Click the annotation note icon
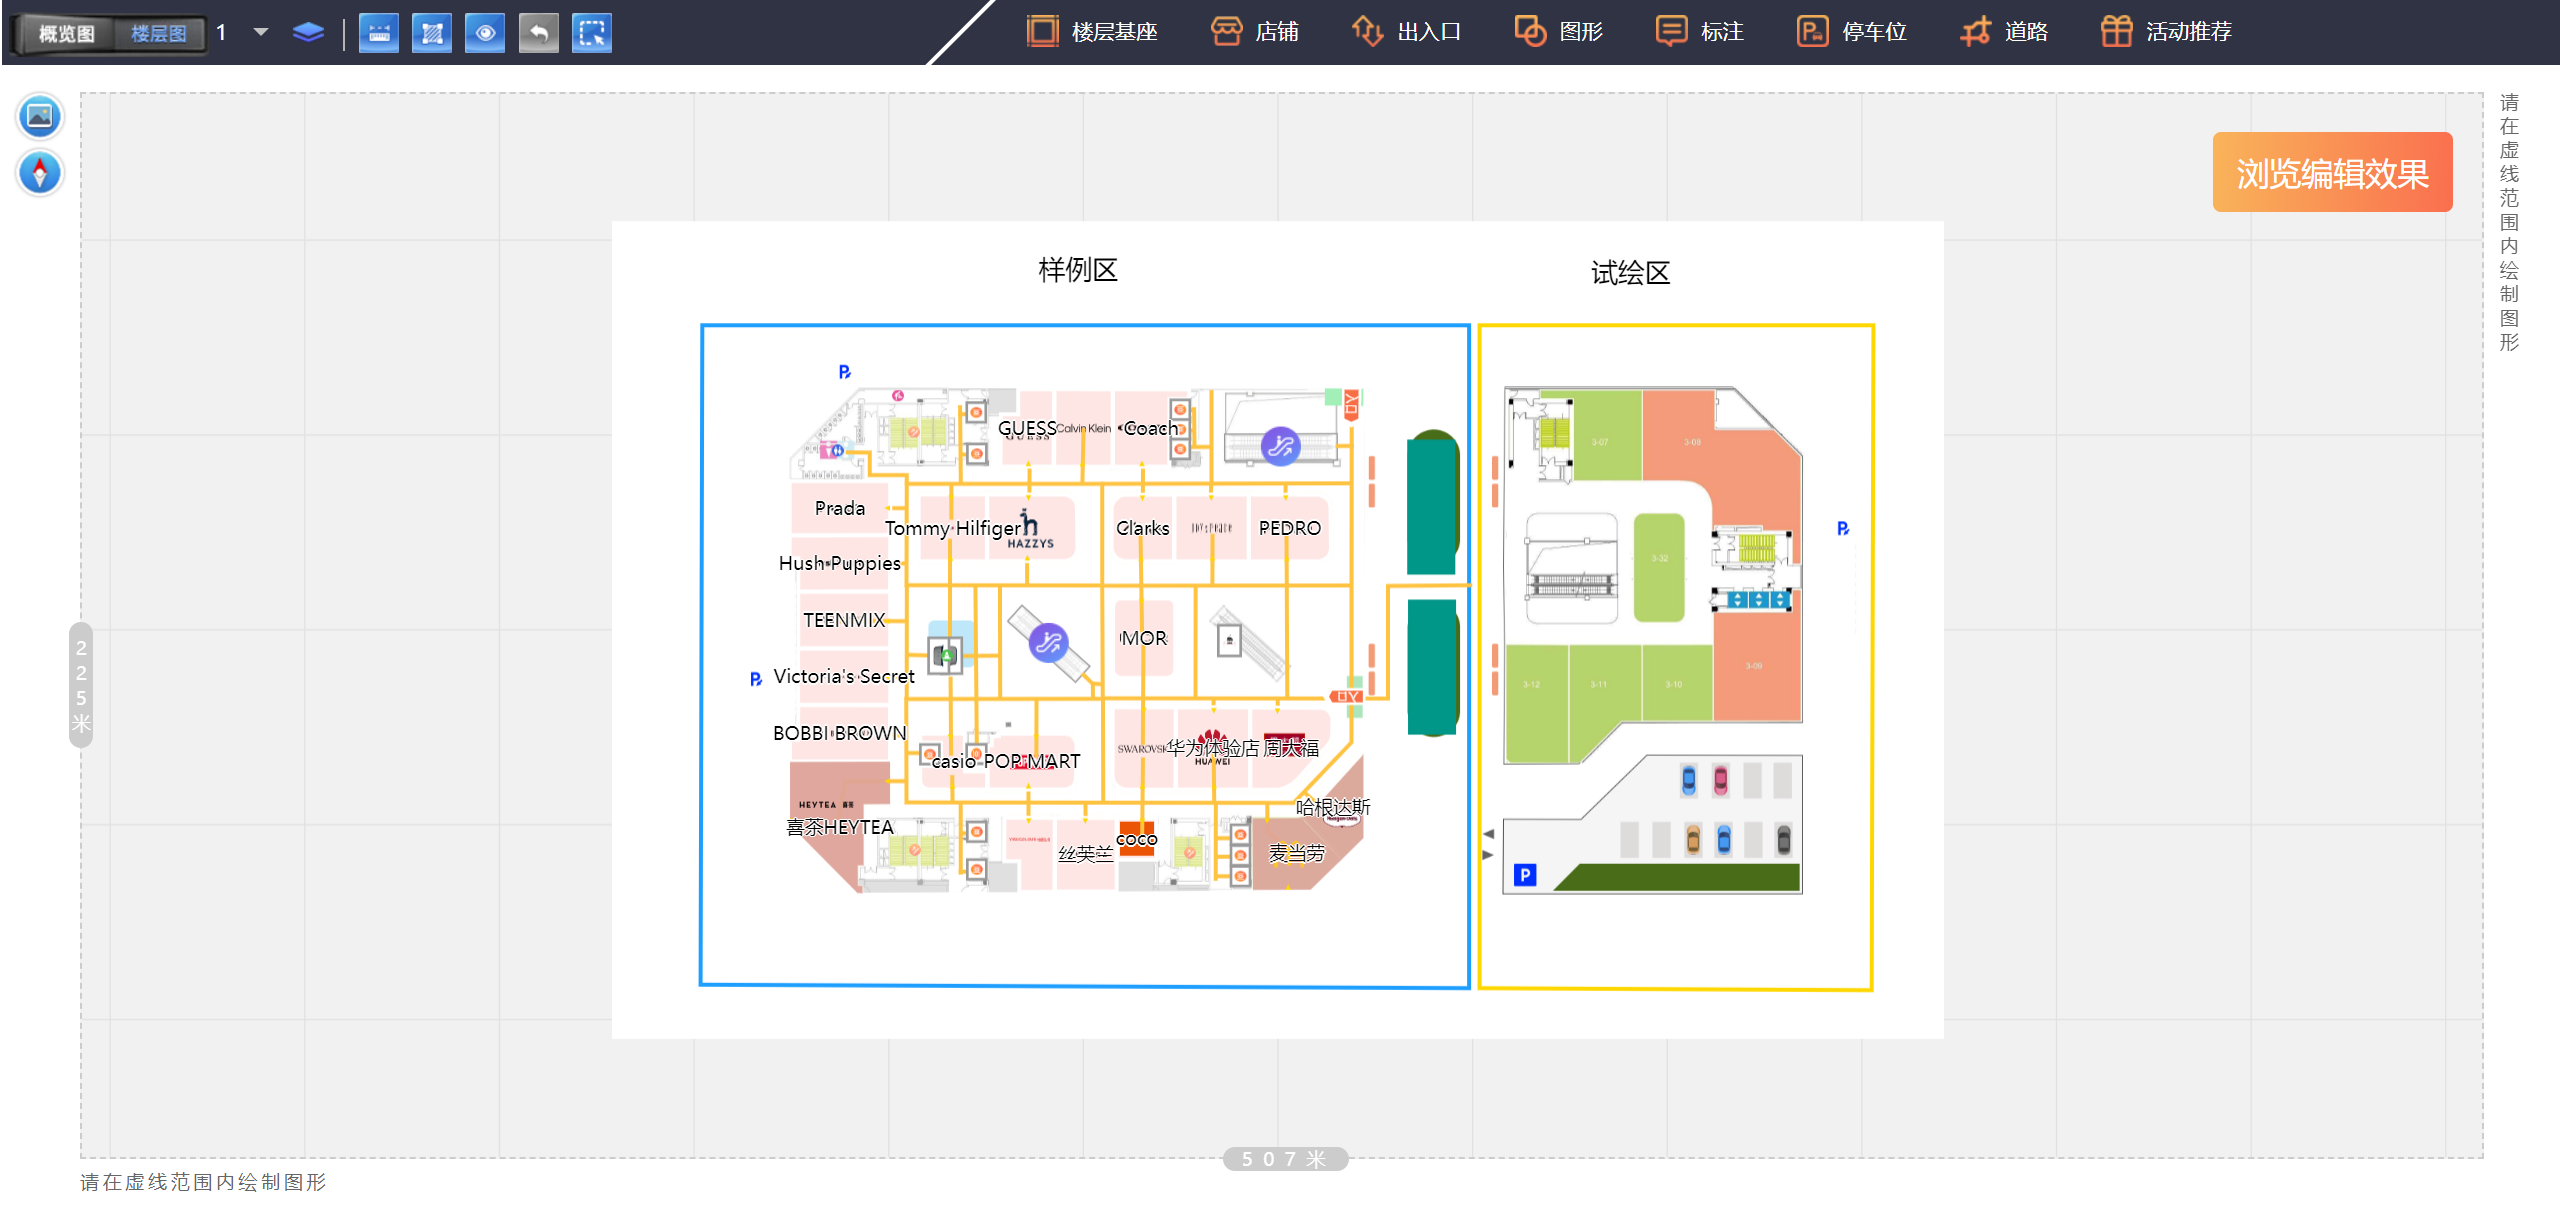This screenshot has height=1220, width=2560. tap(1671, 32)
